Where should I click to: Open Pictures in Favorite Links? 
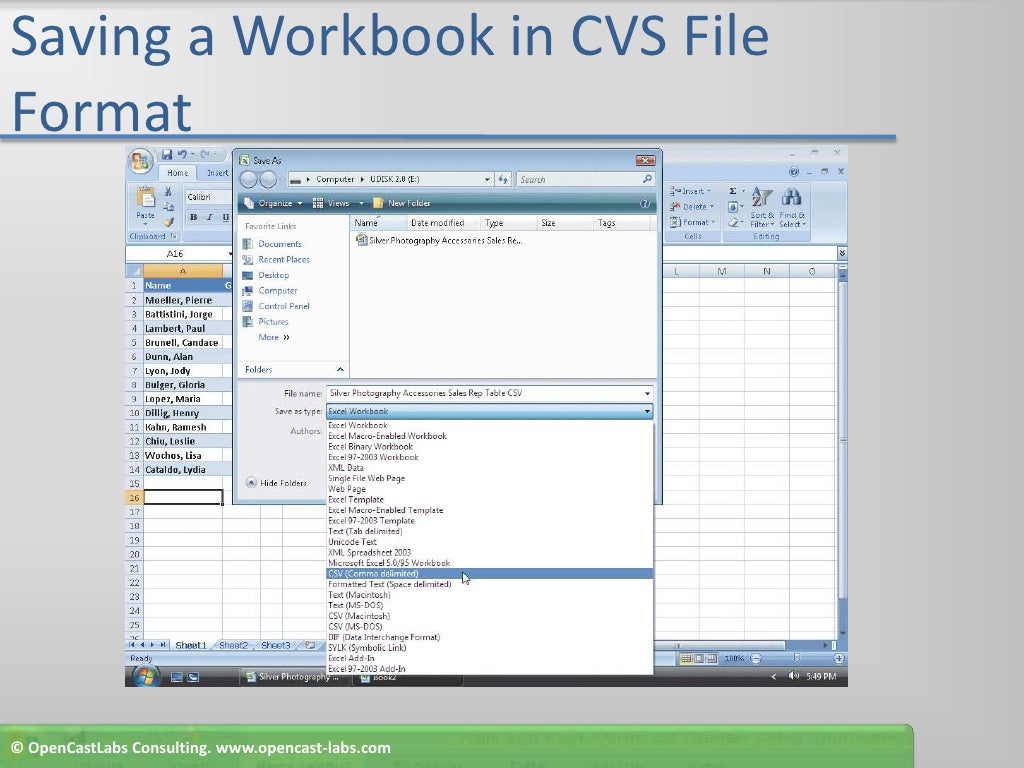tap(273, 321)
